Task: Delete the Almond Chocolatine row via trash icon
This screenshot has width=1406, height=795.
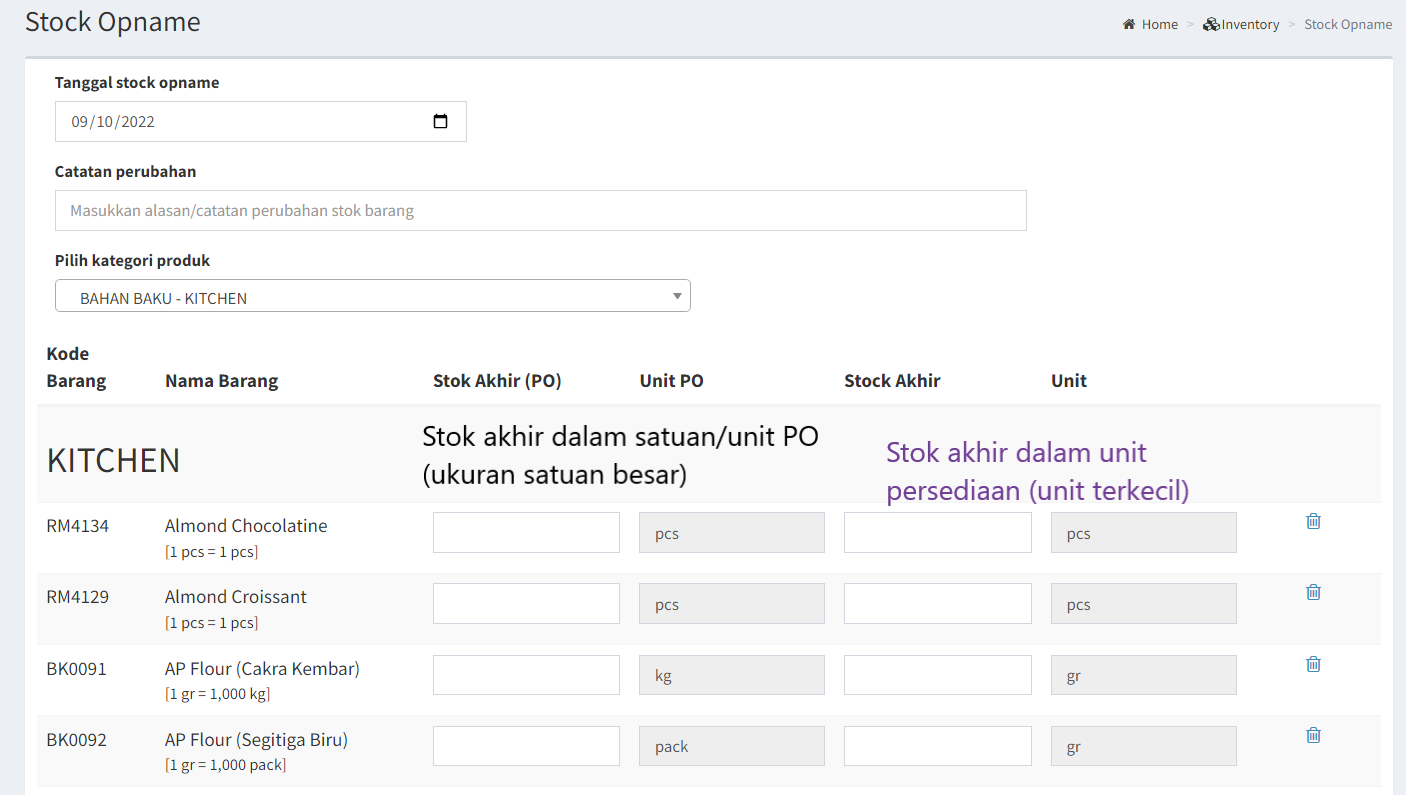Action: [x=1313, y=521]
